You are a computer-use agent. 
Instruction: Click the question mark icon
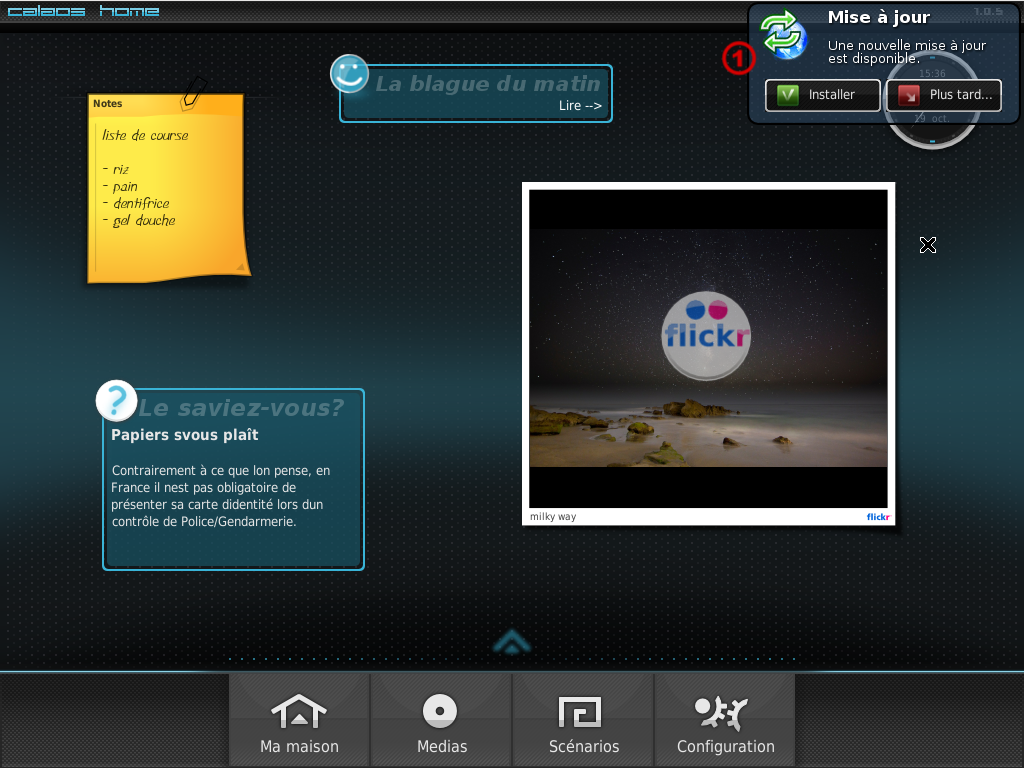point(116,400)
